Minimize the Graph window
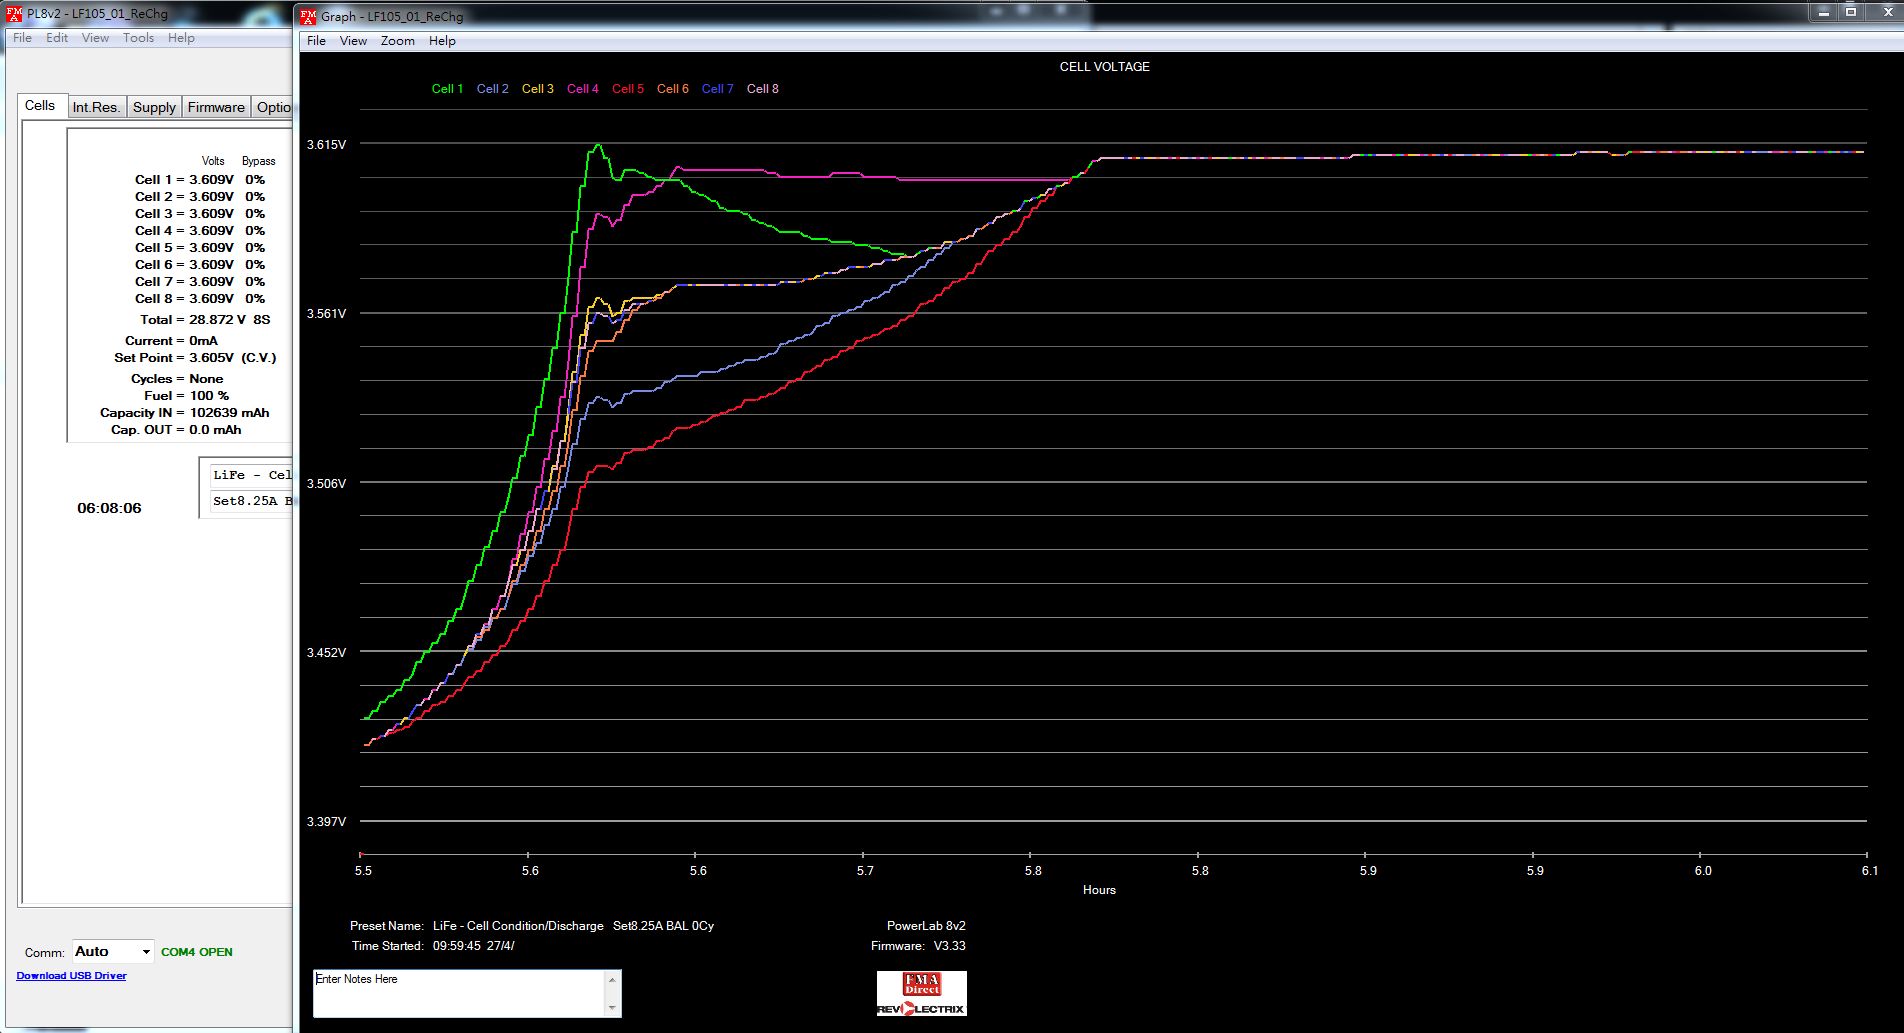 1821,12
